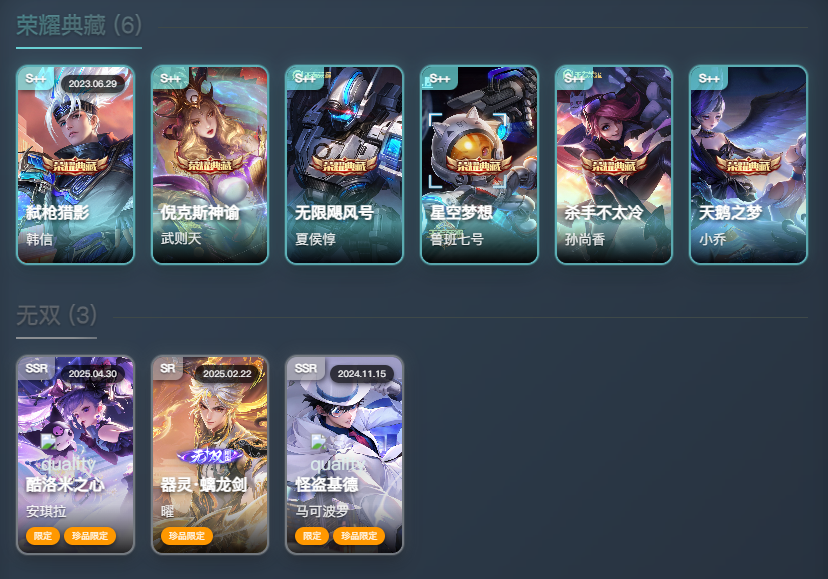Click the SSR badge on 怪盗基德 card
Screen dimensions: 828x579
306,368
